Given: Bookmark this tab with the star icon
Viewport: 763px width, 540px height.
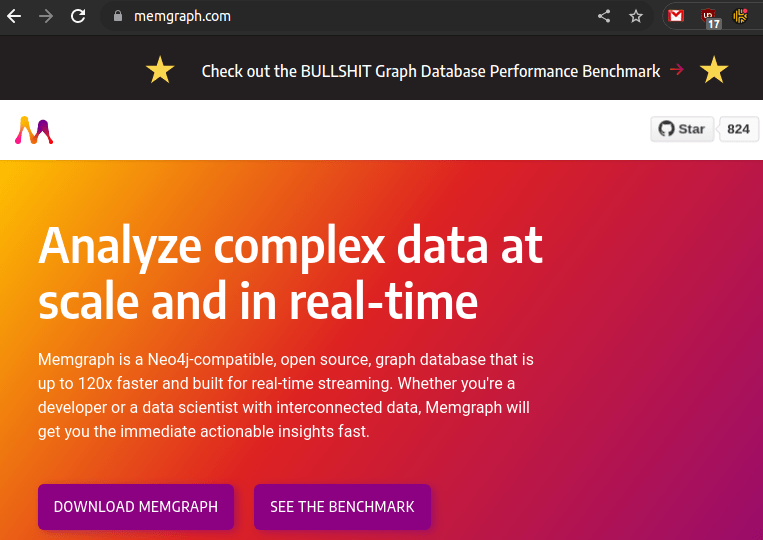Looking at the screenshot, I should (x=636, y=16).
